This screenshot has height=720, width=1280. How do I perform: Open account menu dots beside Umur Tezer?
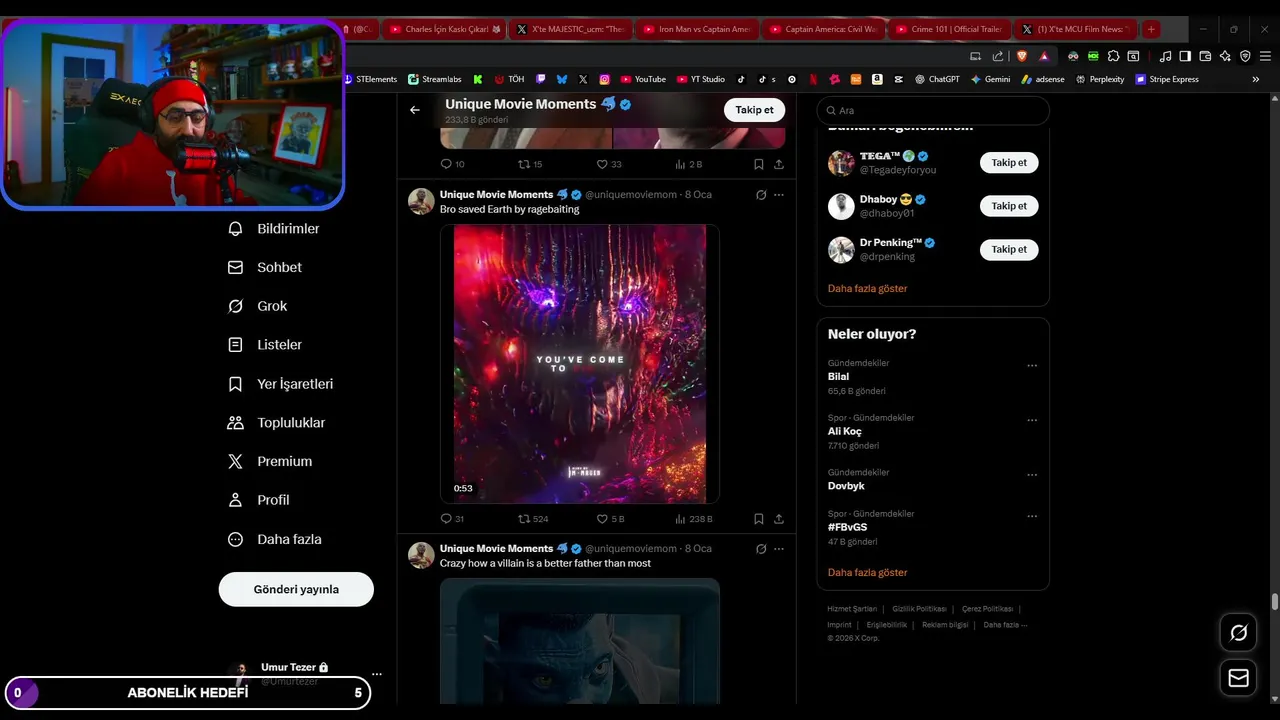click(377, 674)
